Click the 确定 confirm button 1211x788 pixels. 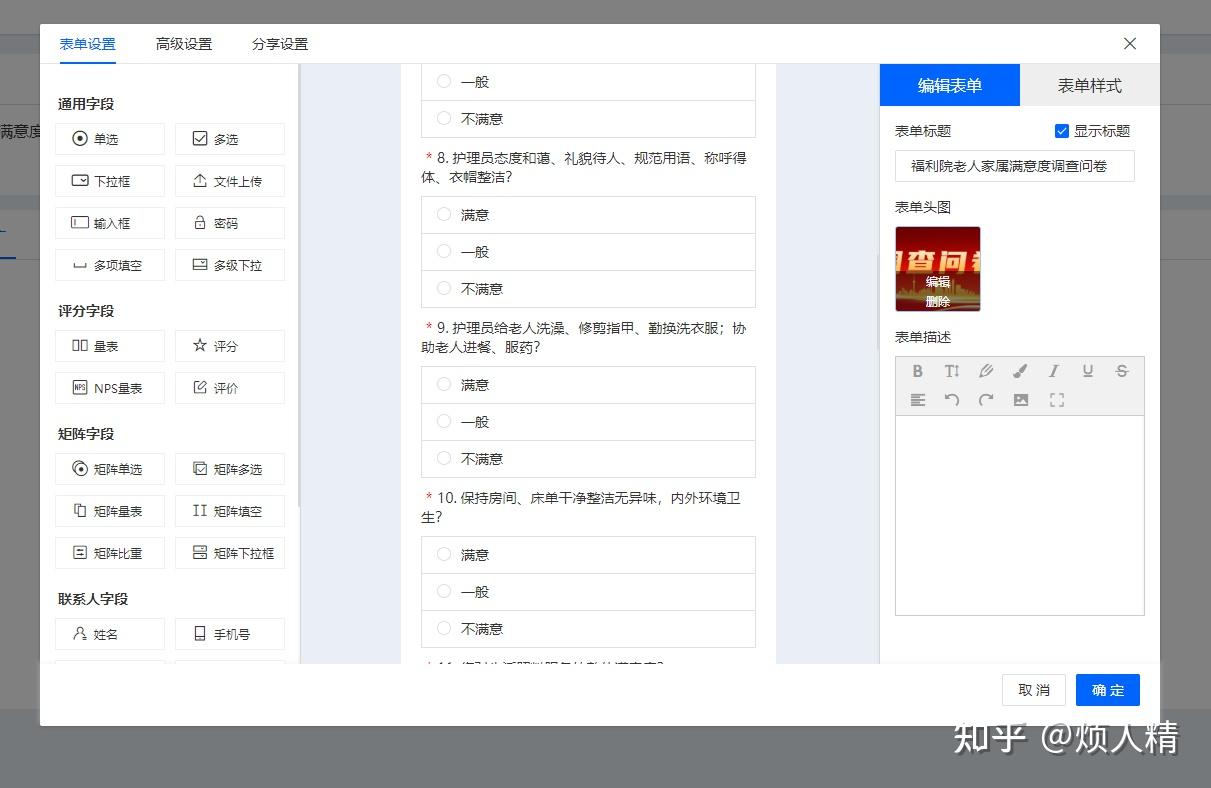[x=1108, y=690]
